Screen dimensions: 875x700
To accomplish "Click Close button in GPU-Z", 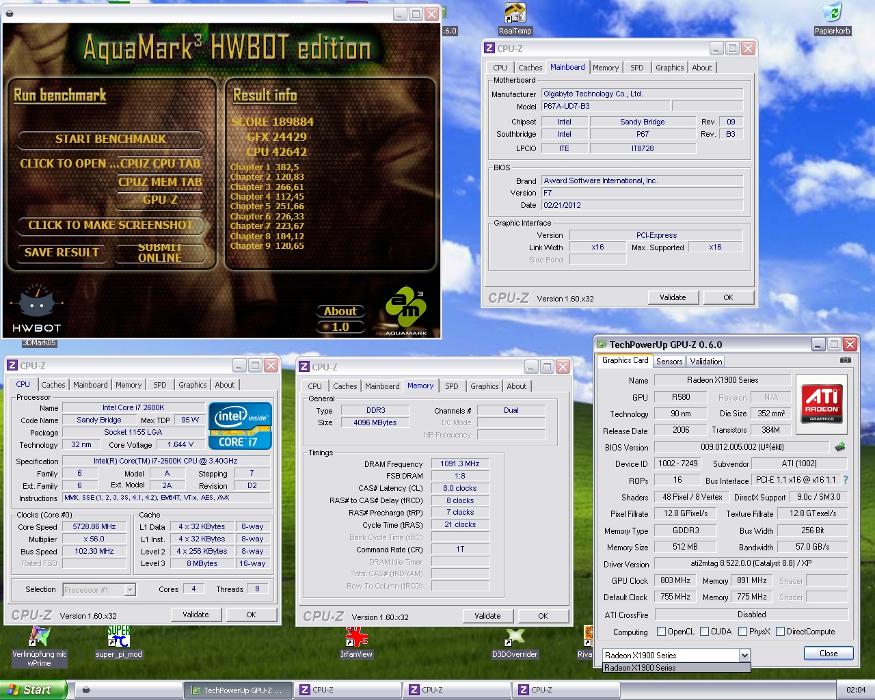I will pyautogui.click(x=829, y=653).
